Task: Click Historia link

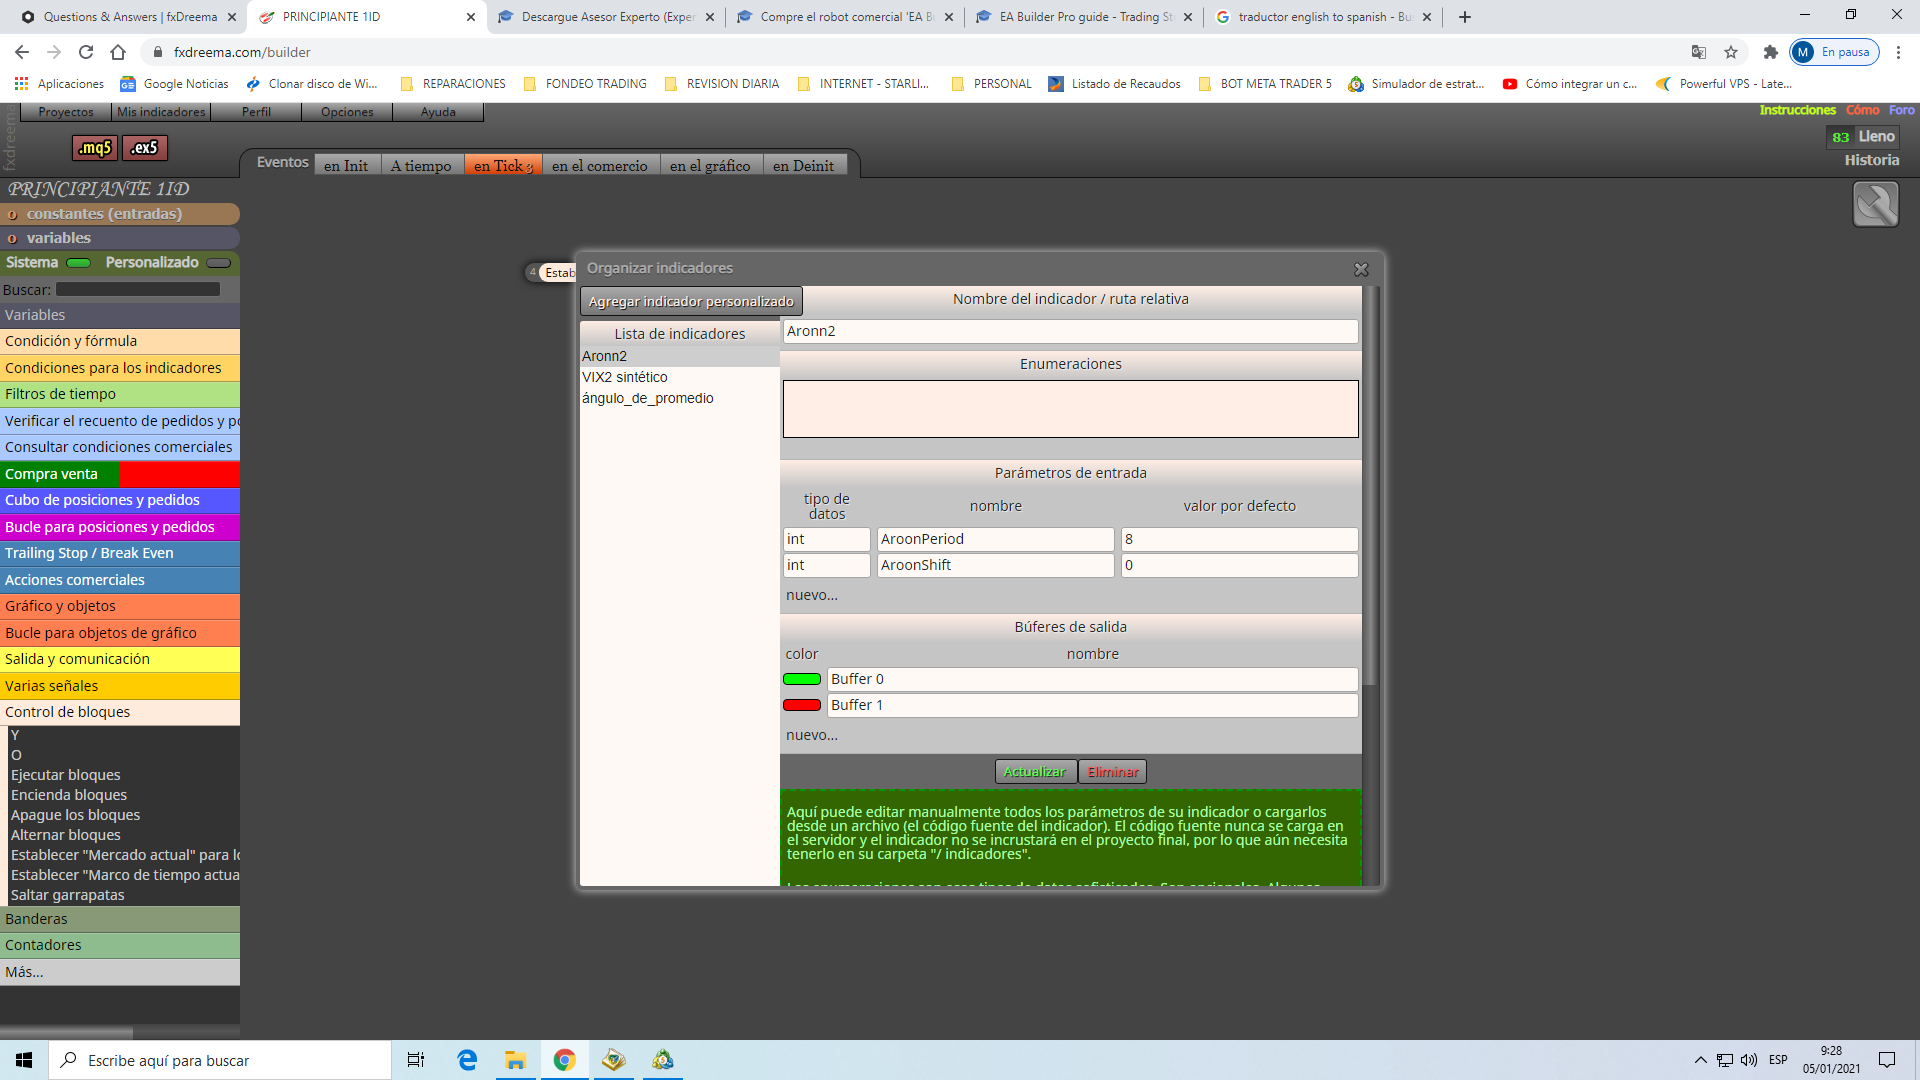Action: pyautogui.click(x=1872, y=160)
